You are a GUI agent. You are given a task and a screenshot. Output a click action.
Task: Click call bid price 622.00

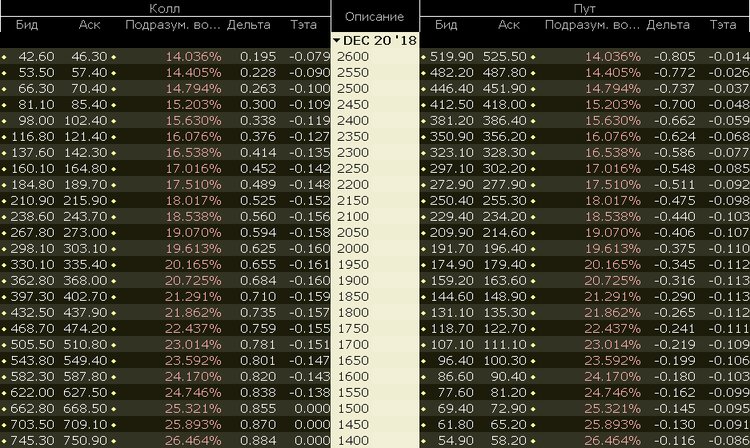pos(33,393)
